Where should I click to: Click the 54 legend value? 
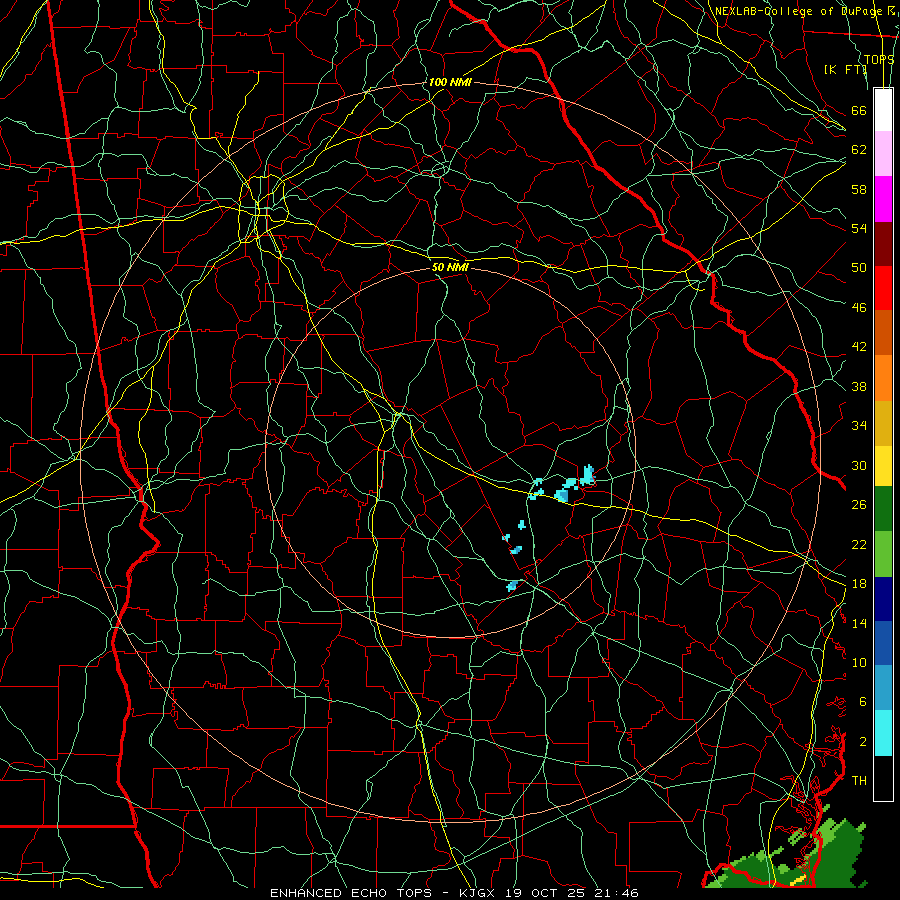click(859, 228)
